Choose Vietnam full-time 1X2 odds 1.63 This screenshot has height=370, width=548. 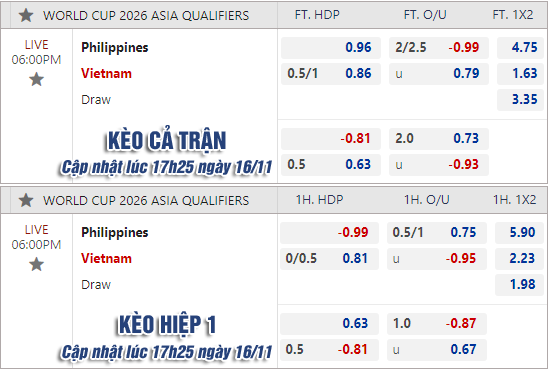coord(520,74)
